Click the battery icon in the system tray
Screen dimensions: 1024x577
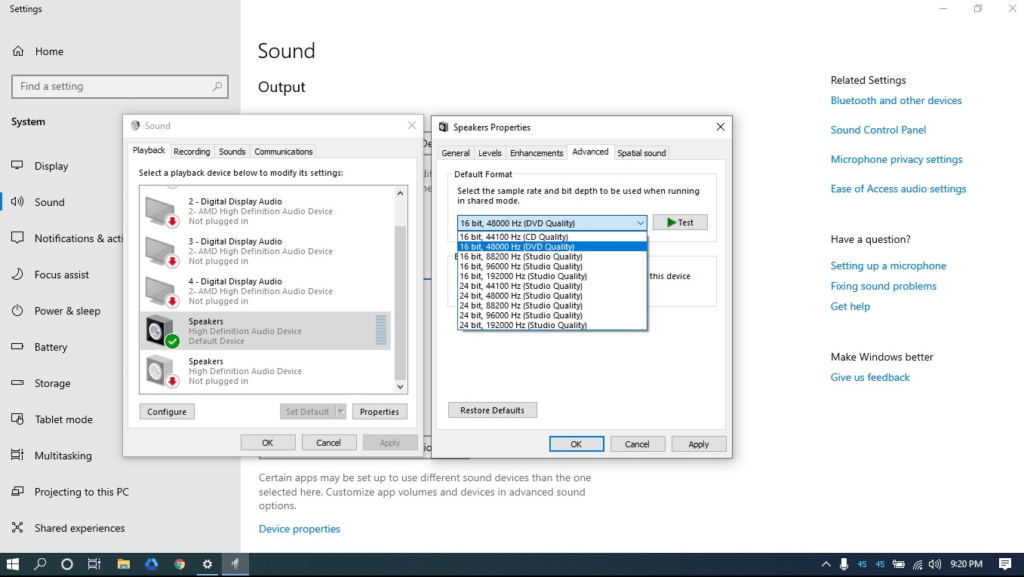click(x=901, y=564)
